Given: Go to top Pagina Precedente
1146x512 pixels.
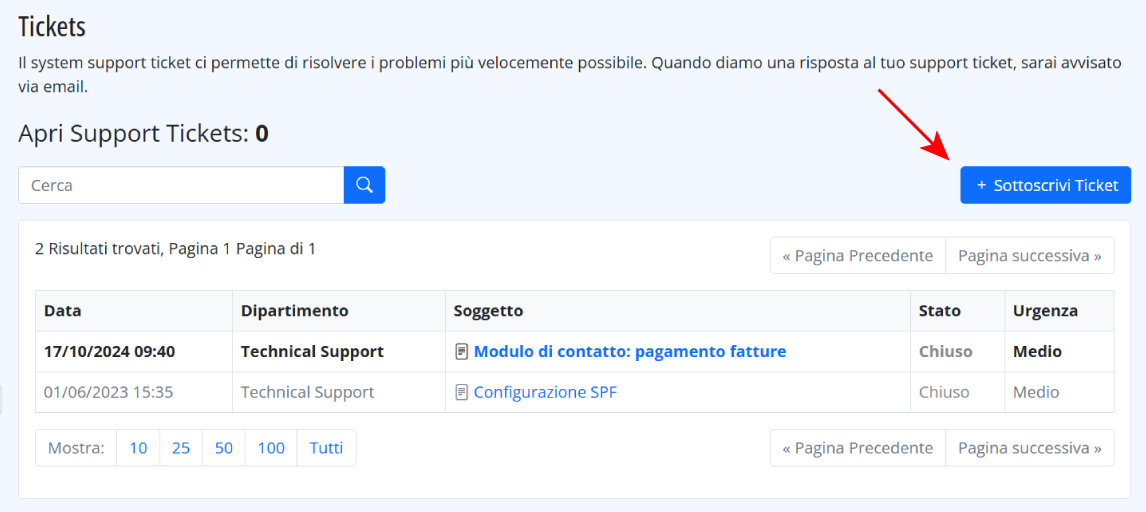Looking at the screenshot, I should point(857,256).
